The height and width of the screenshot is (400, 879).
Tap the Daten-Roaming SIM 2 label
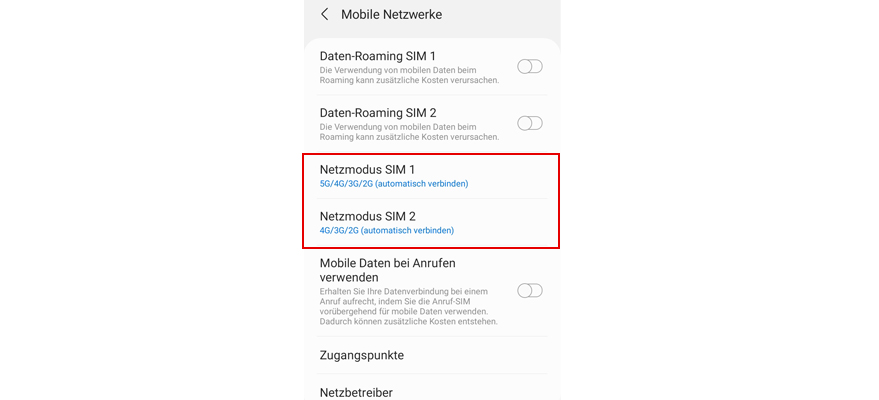378,113
